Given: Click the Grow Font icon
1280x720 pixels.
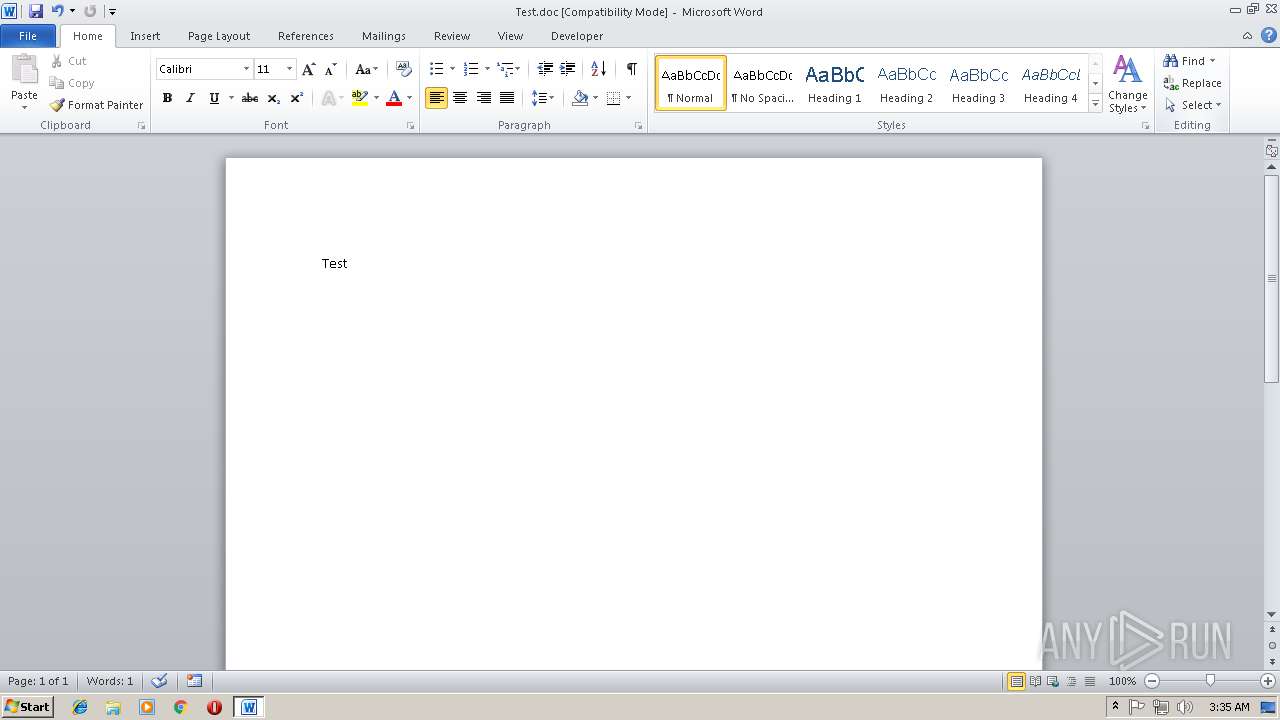Looking at the screenshot, I should (x=308, y=69).
